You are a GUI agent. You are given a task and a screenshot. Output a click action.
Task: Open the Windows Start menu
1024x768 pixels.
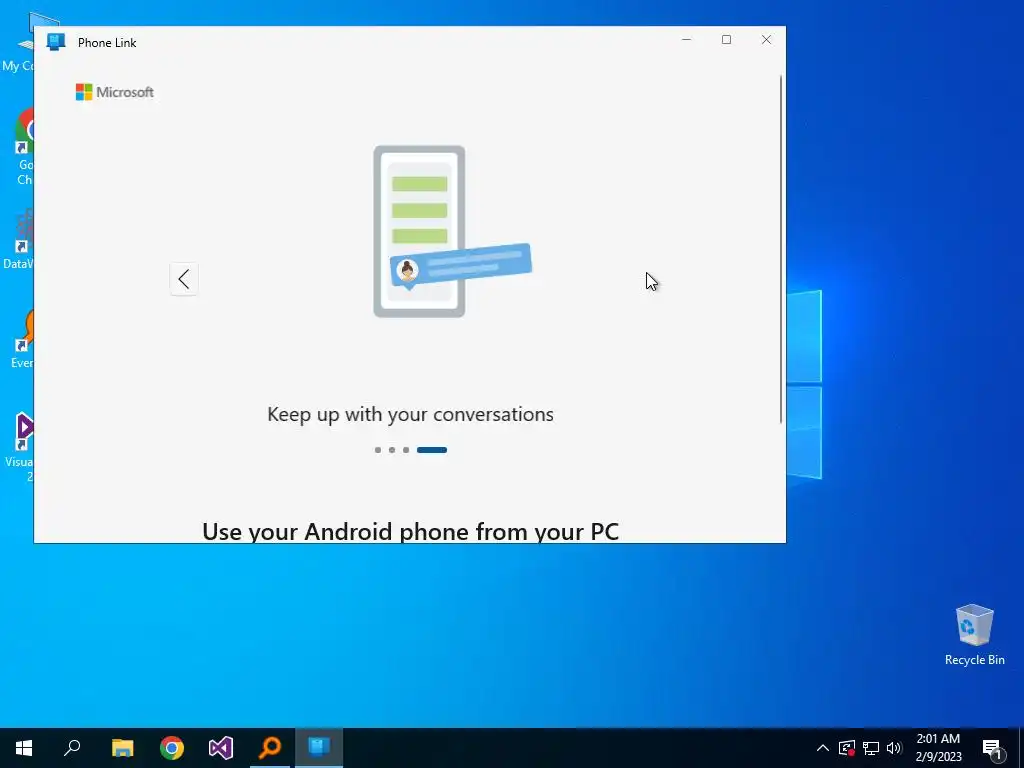point(24,748)
